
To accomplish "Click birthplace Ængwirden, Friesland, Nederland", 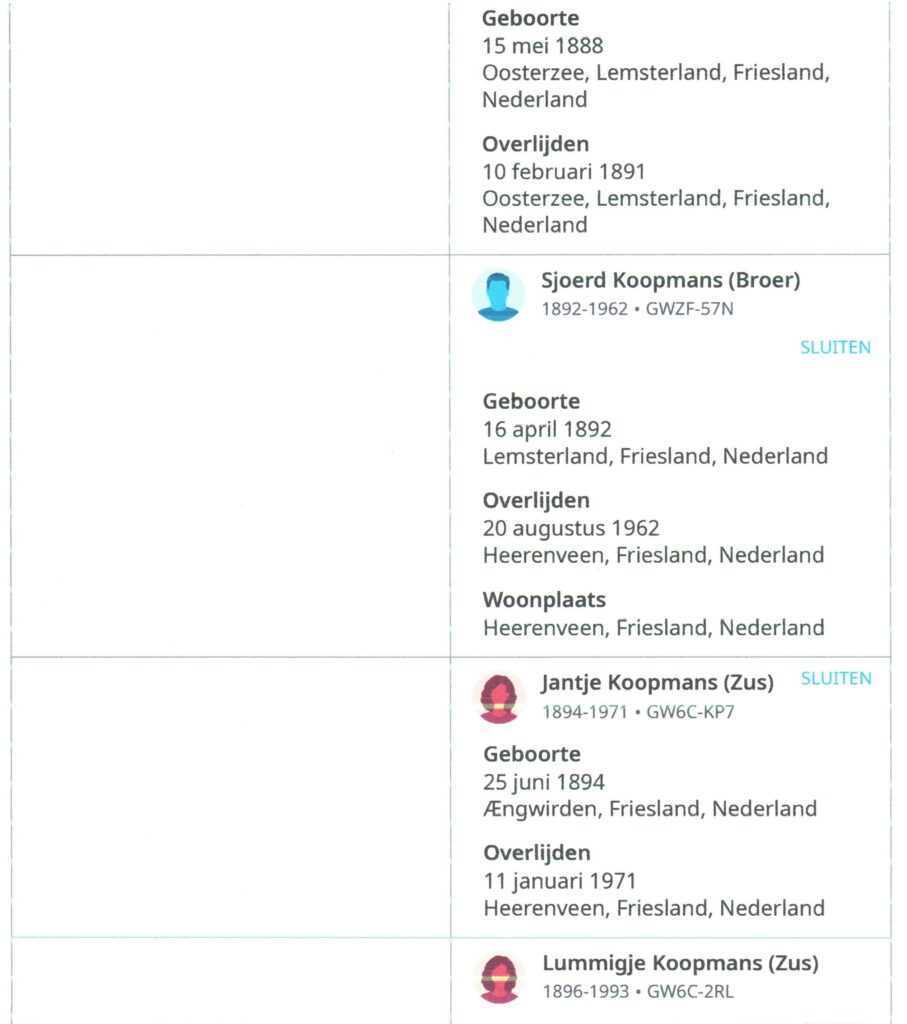I will [650, 809].
